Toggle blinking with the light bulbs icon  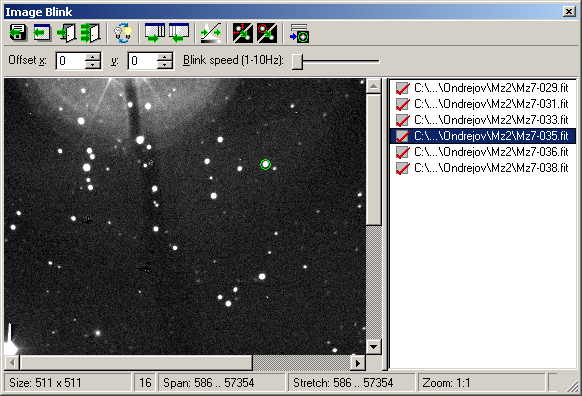(x=122, y=33)
